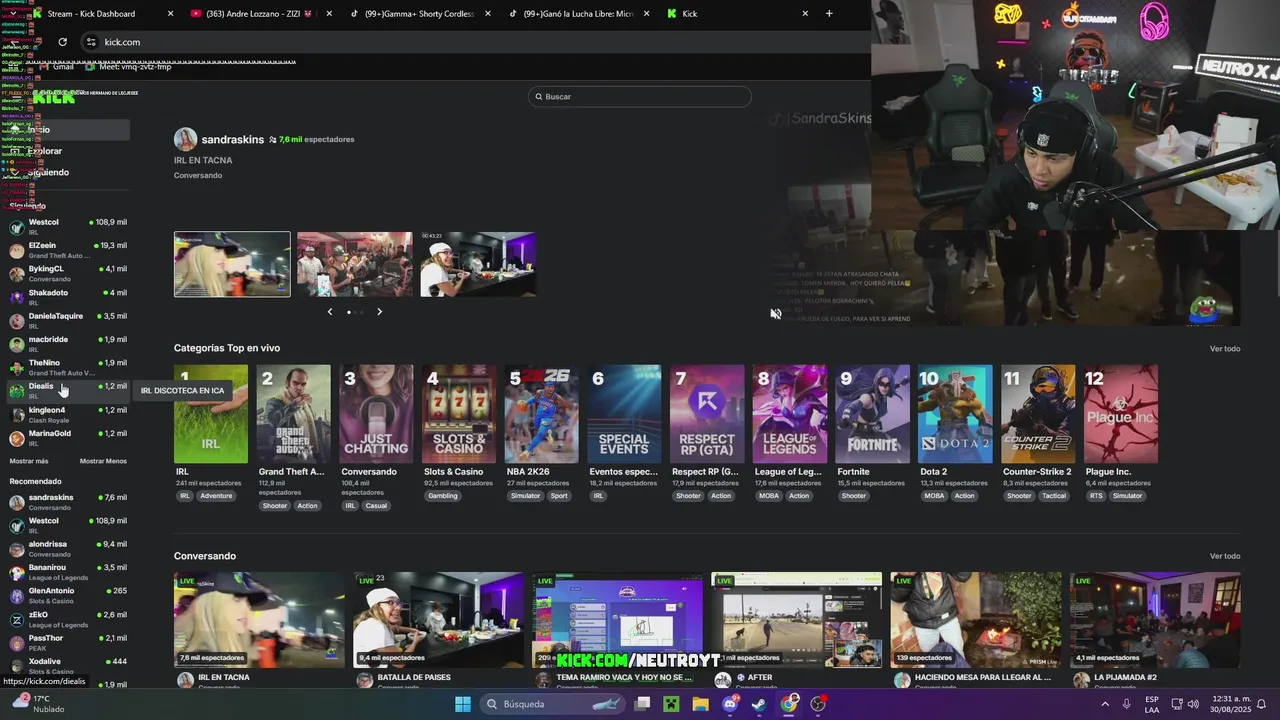Open the BATALLA DE PAISES live stream thumbnail
This screenshot has height=720, width=1280.
click(x=438, y=619)
